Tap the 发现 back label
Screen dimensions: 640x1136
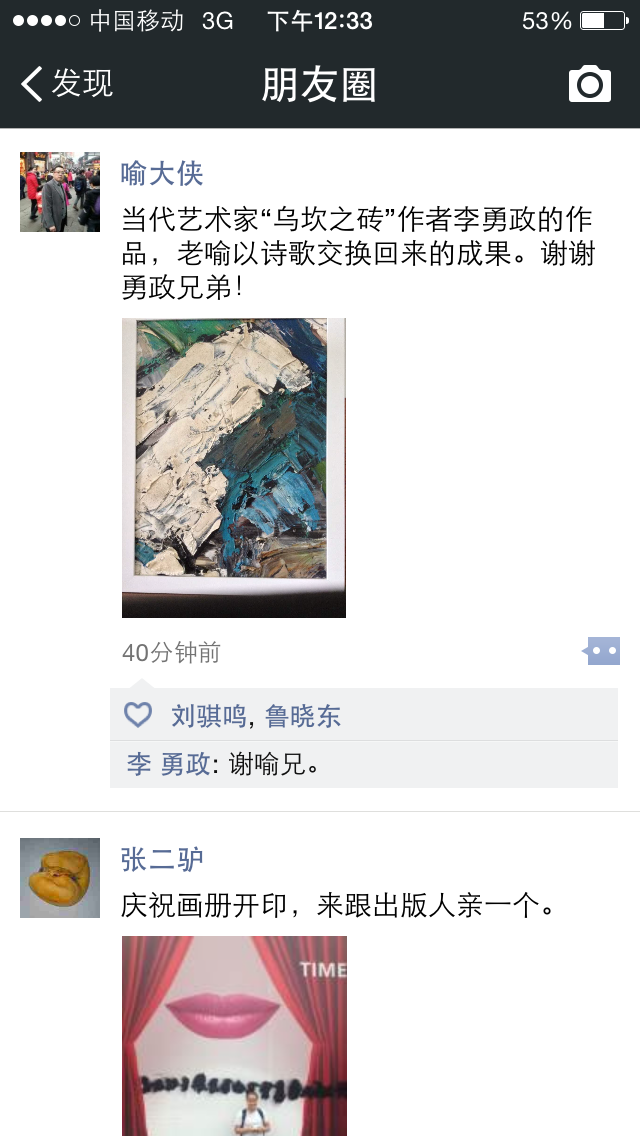tap(82, 83)
